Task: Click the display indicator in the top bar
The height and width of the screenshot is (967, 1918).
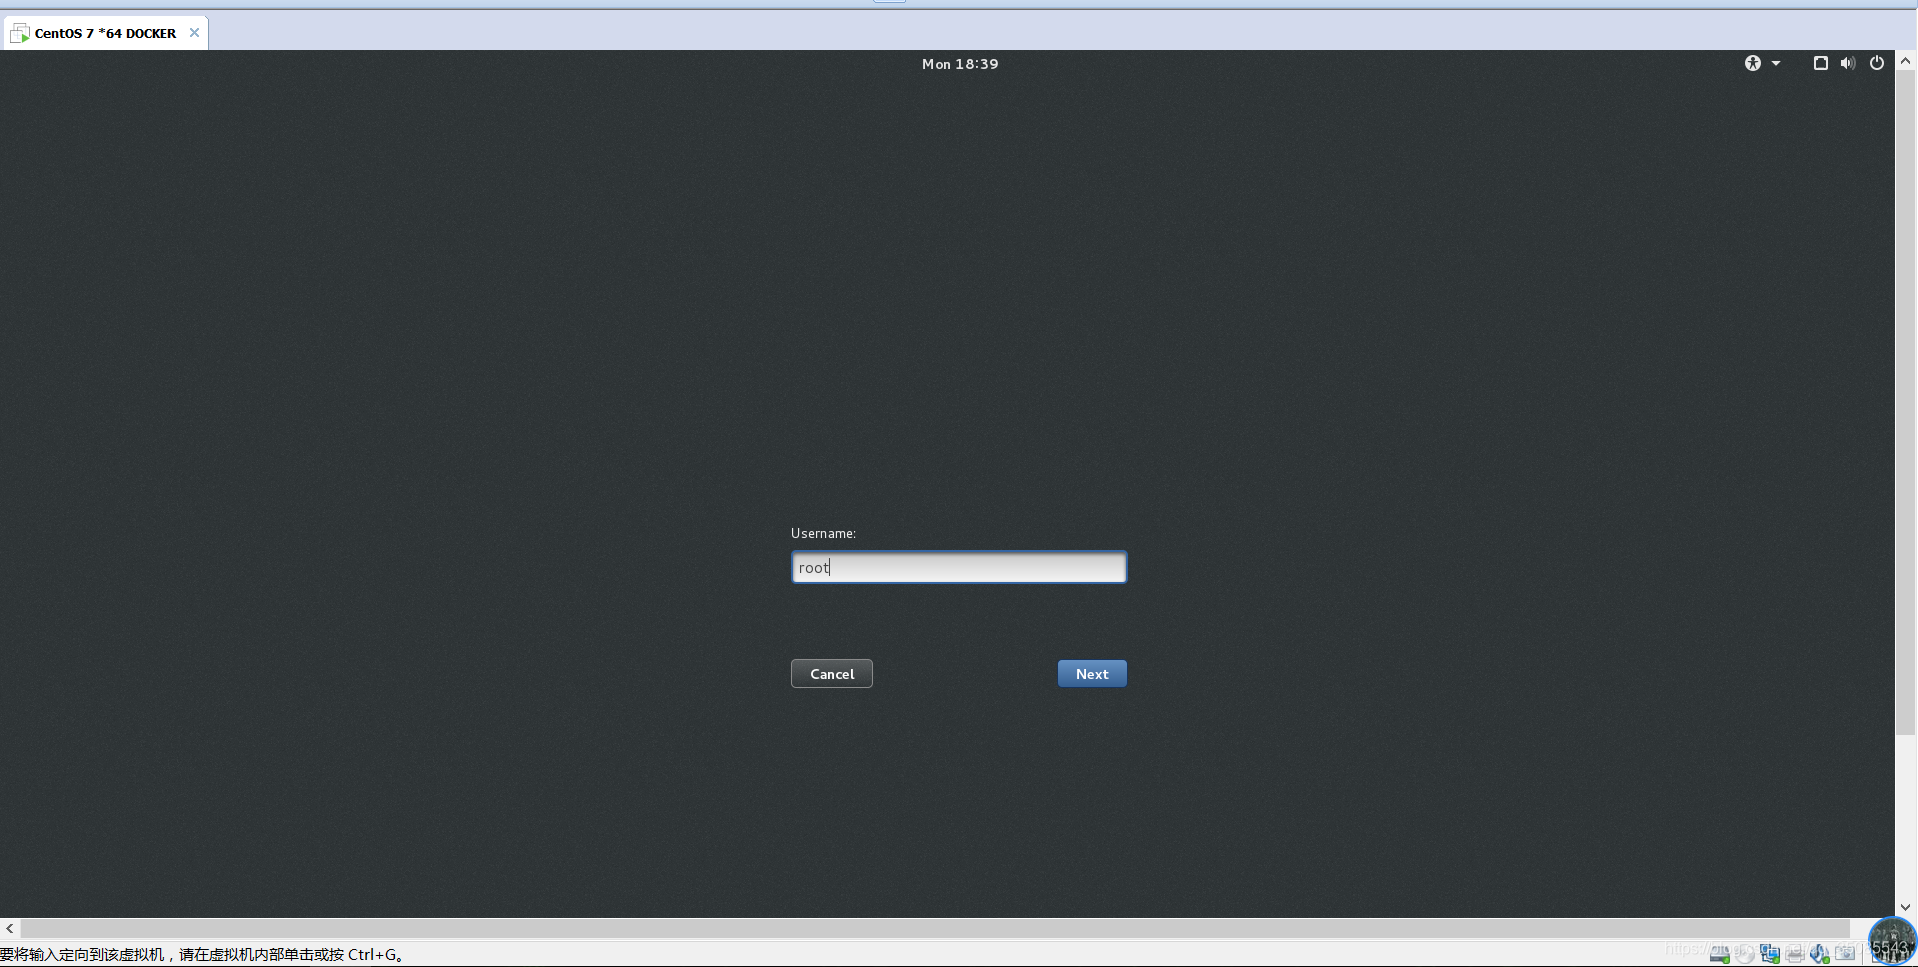Action: 1820,63
